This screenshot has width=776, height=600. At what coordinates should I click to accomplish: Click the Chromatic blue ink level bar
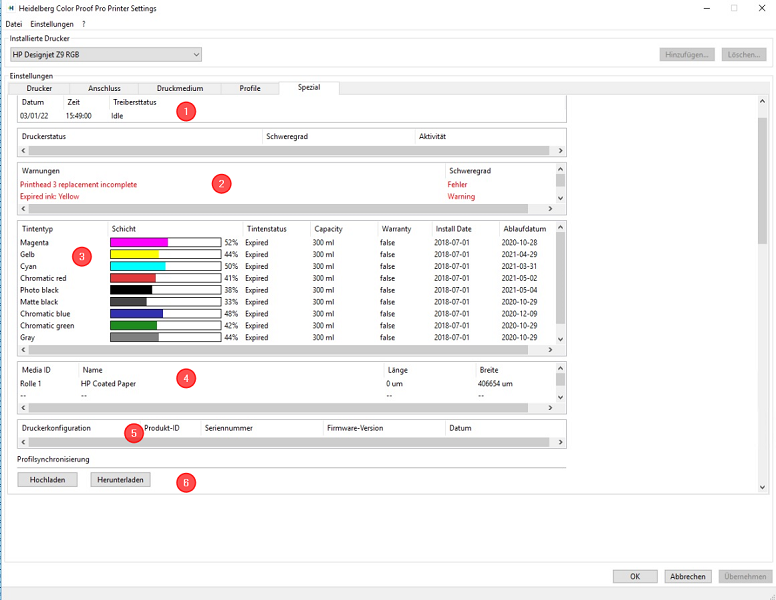165,313
